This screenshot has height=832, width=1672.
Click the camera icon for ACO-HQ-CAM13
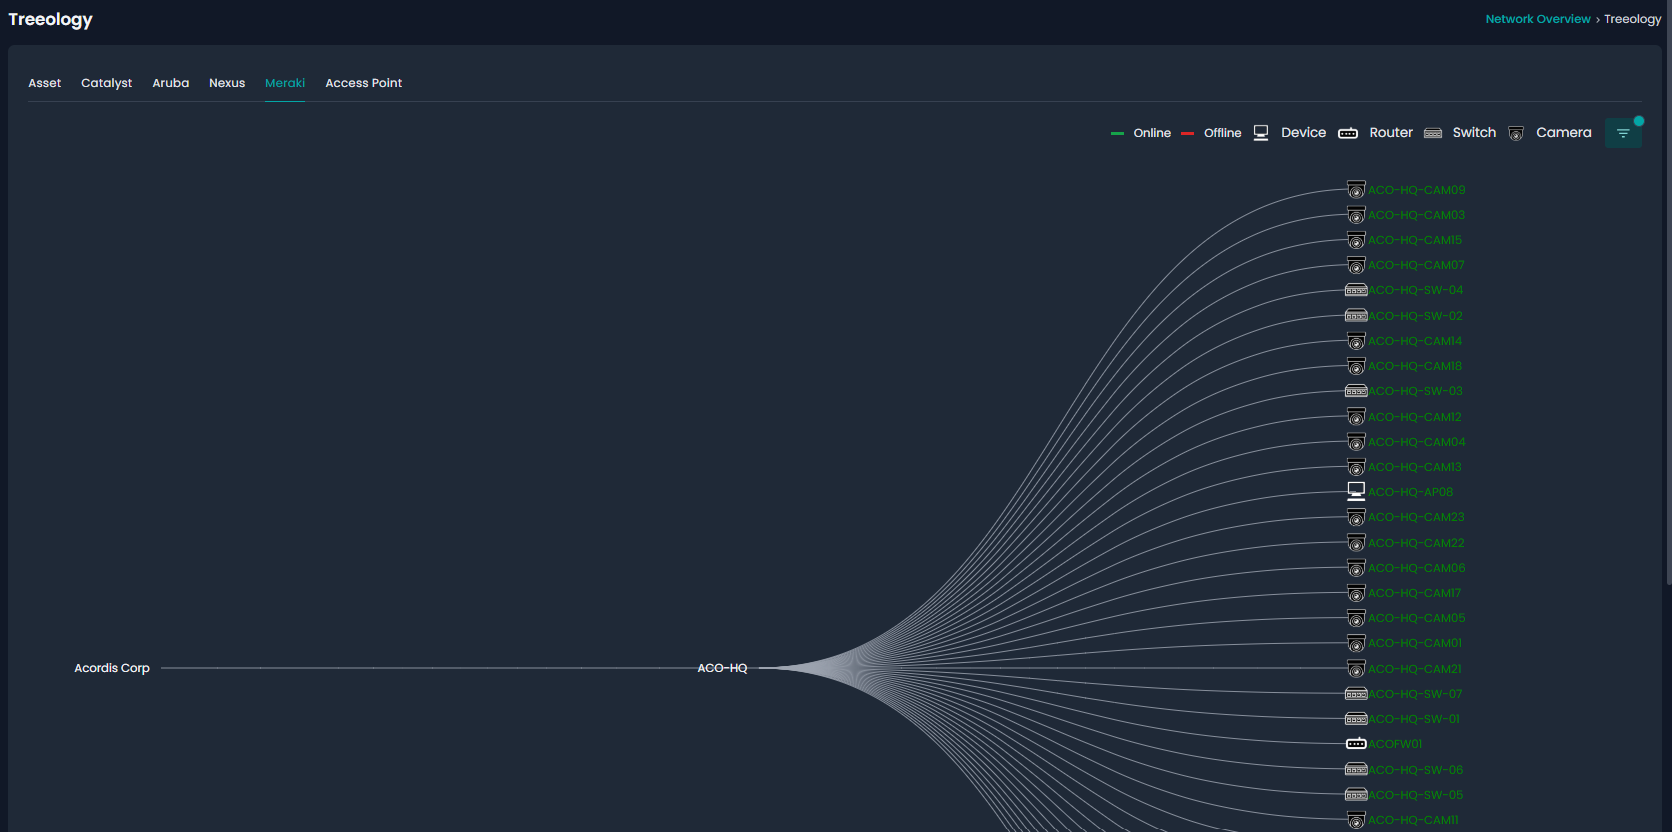[1356, 467]
